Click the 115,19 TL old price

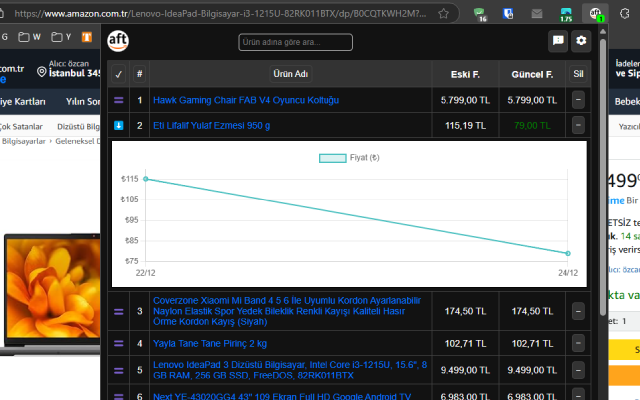pos(465,125)
